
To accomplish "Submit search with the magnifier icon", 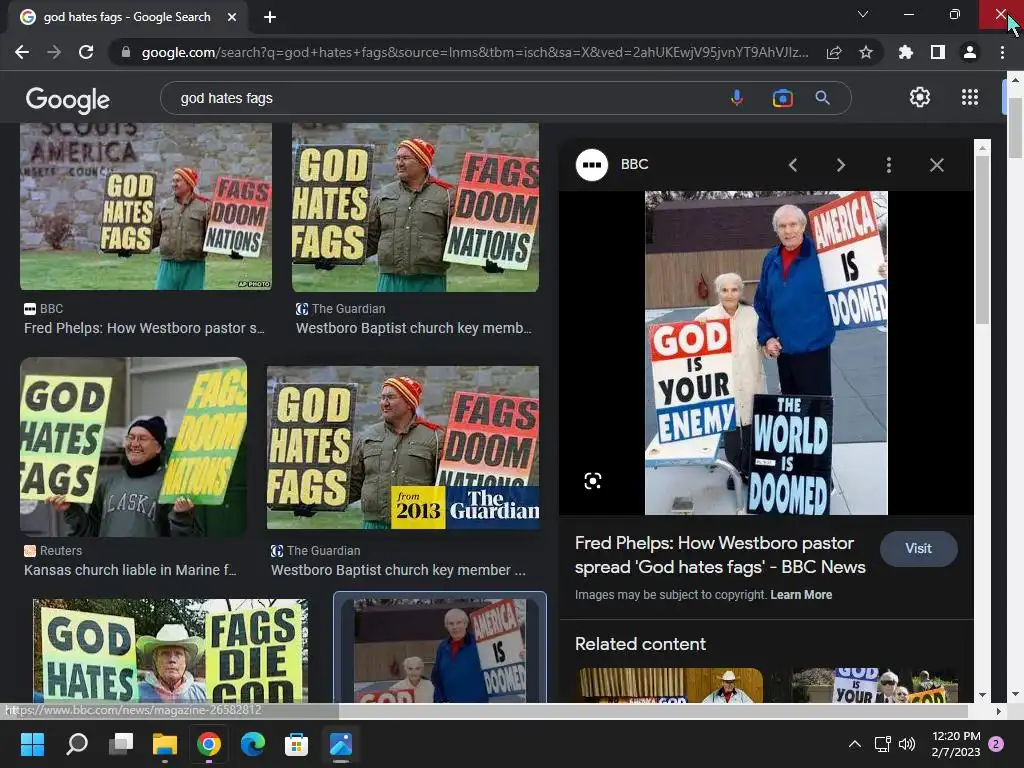I will pyautogui.click(x=822, y=98).
